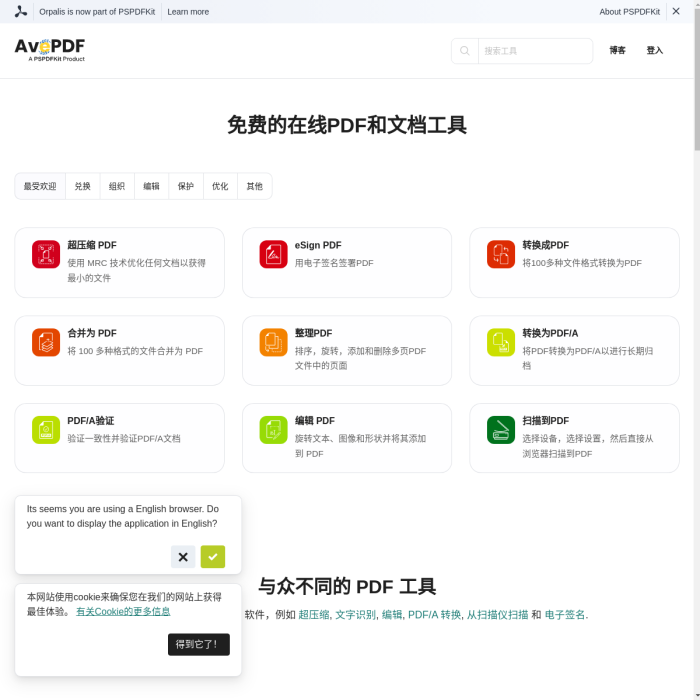Open the eSign PDF tool icon
The width and height of the screenshot is (700, 700).
(x=273, y=254)
